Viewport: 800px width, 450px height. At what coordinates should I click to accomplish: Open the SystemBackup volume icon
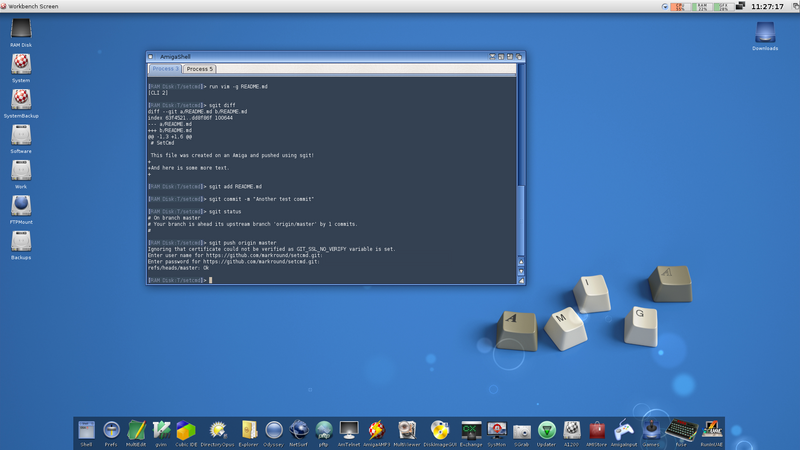(x=21, y=100)
